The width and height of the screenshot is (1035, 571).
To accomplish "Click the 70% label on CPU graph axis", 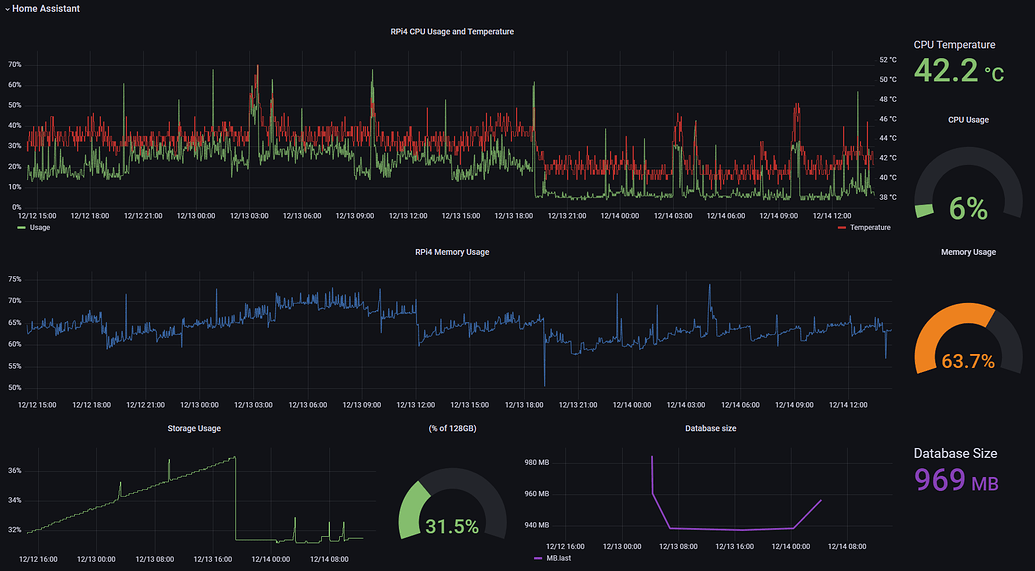I will [x=15, y=65].
